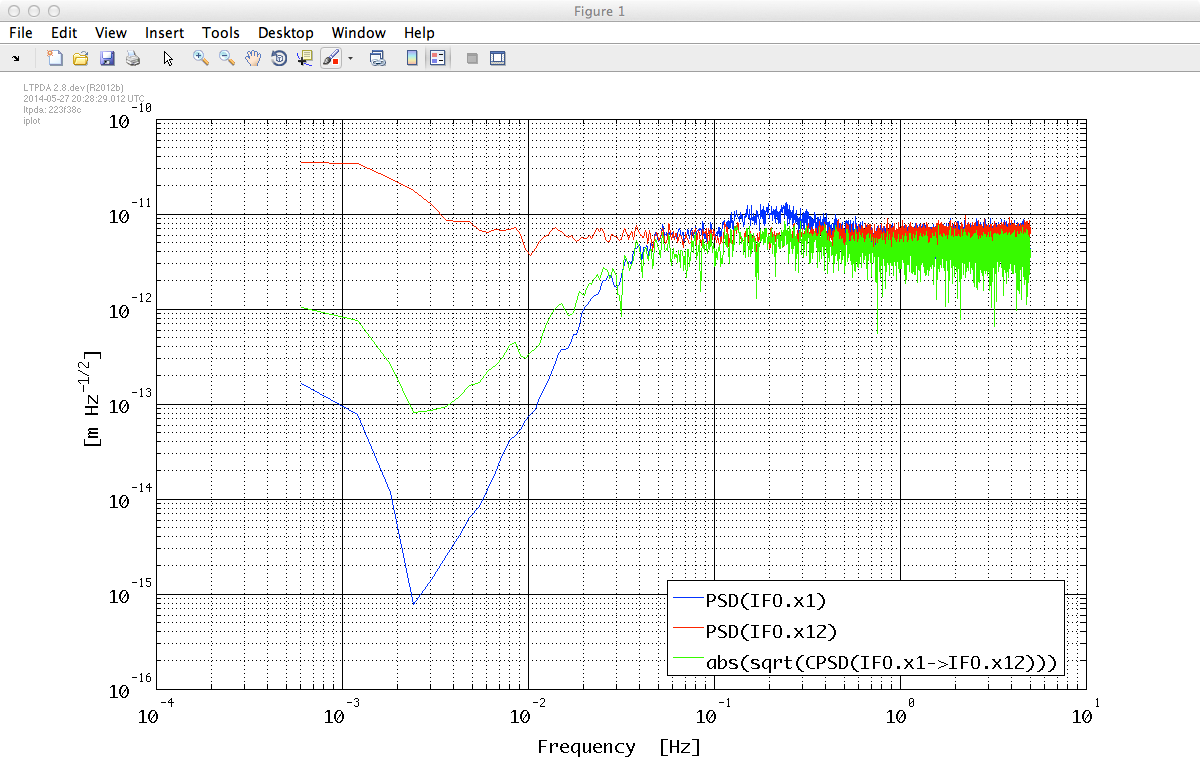The image size is (1200, 773).
Task: Open the Help menu
Action: point(419,33)
